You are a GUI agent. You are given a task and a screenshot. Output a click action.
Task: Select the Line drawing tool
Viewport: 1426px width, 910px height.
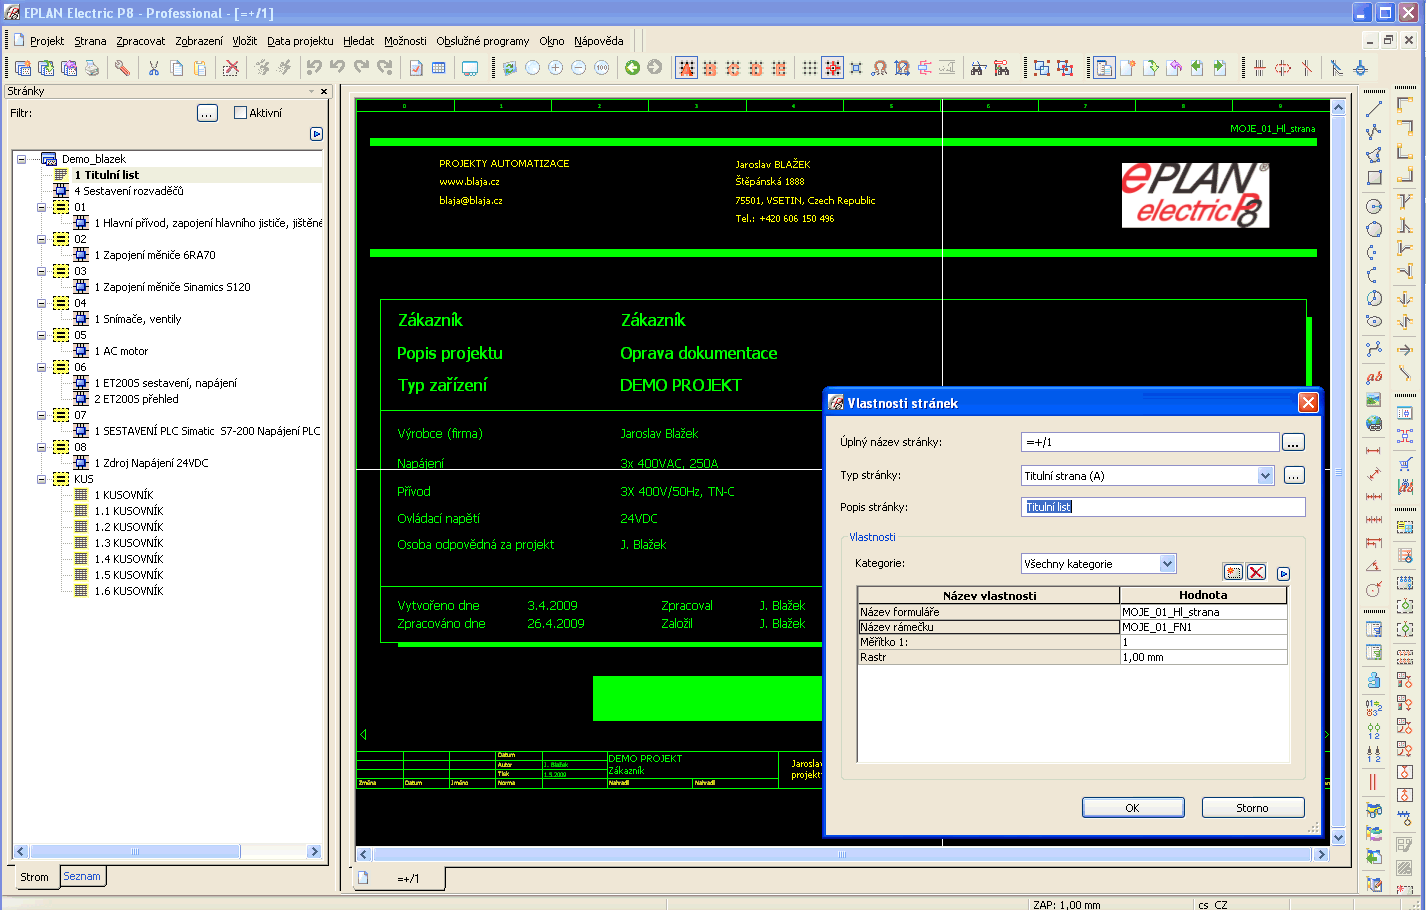tap(1374, 108)
